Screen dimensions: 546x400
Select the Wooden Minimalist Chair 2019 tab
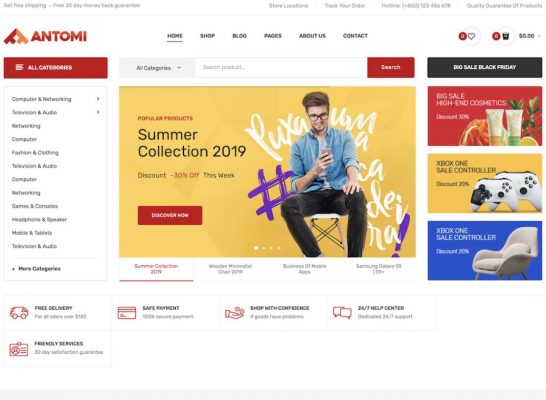point(230,269)
